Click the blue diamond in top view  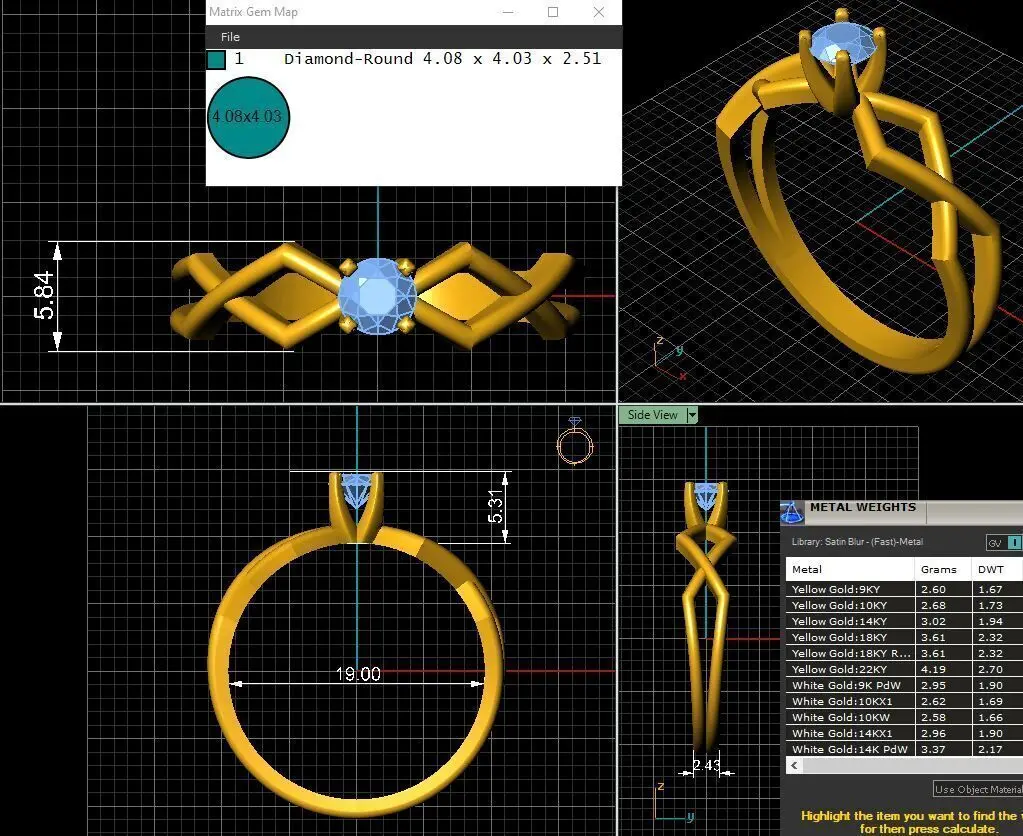(x=377, y=296)
